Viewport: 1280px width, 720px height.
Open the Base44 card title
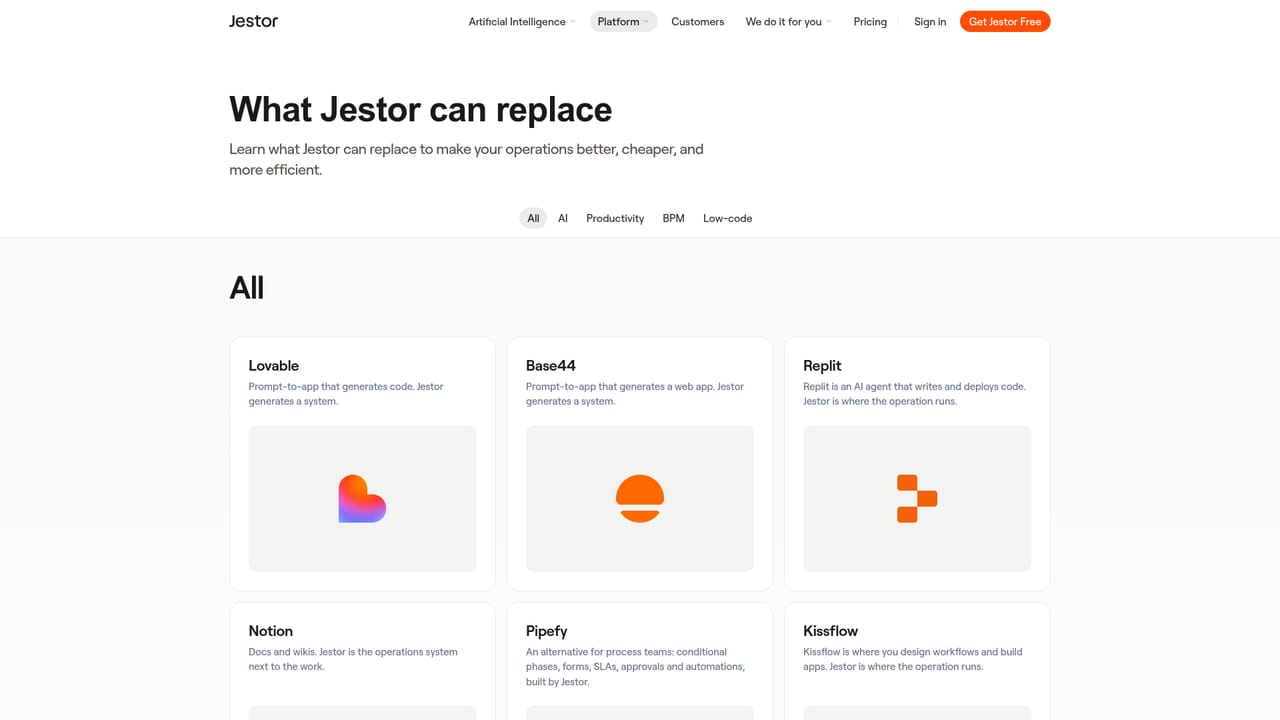[551, 366]
